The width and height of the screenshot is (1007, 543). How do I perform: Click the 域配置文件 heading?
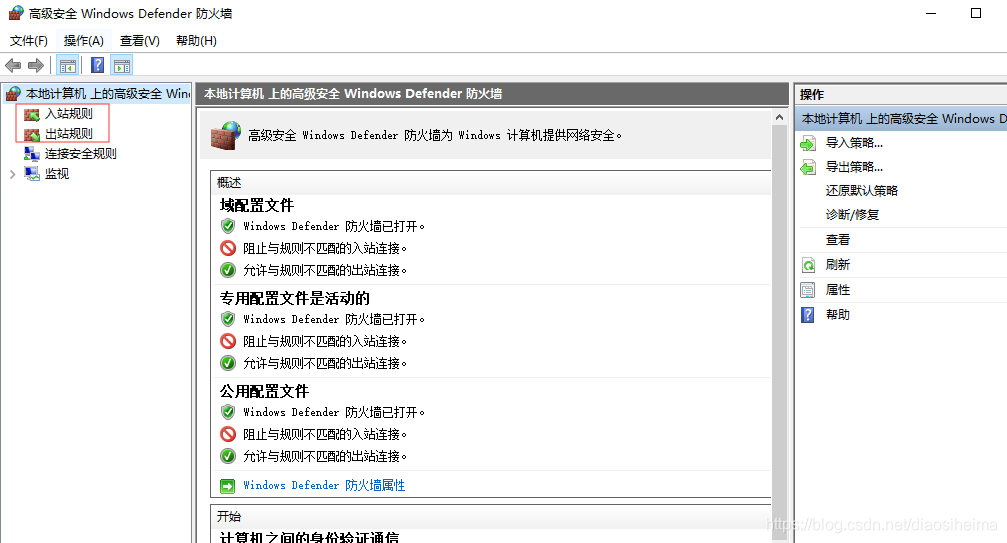[x=257, y=205]
